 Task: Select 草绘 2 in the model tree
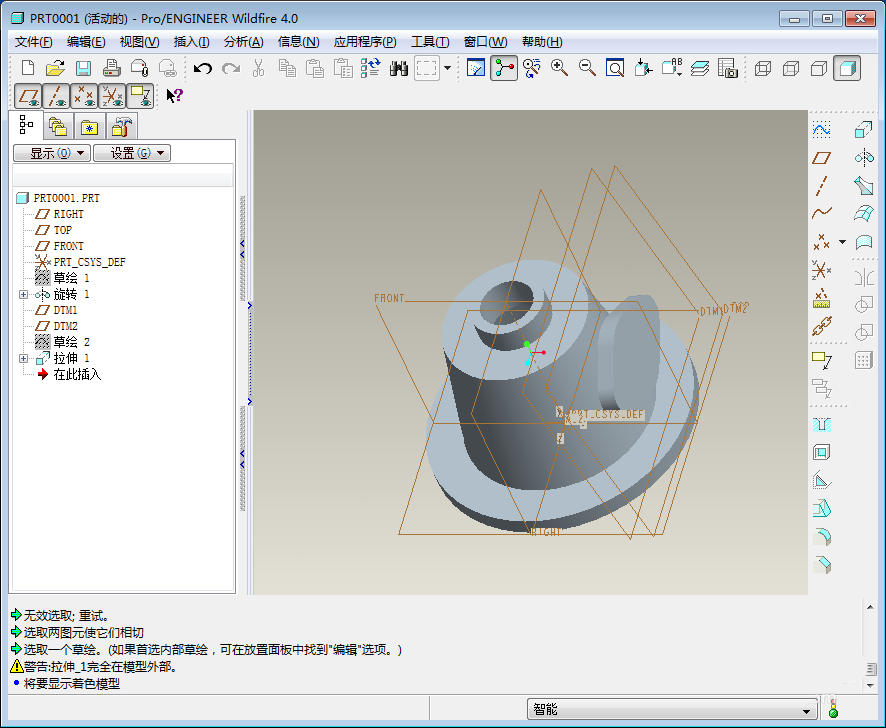pyautogui.click(x=62, y=342)
